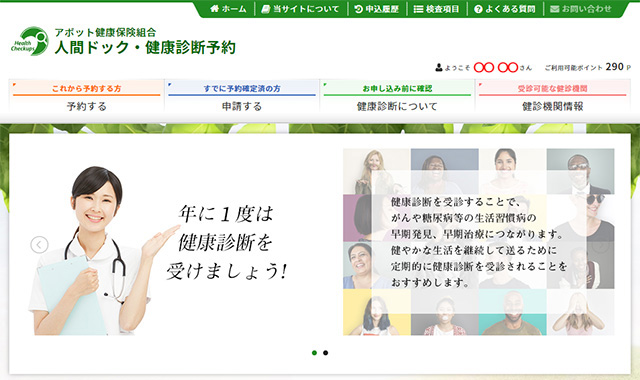640x380 pixels.
Task: Click the history clock icon for 申込履歴
Action: [359, 9]
